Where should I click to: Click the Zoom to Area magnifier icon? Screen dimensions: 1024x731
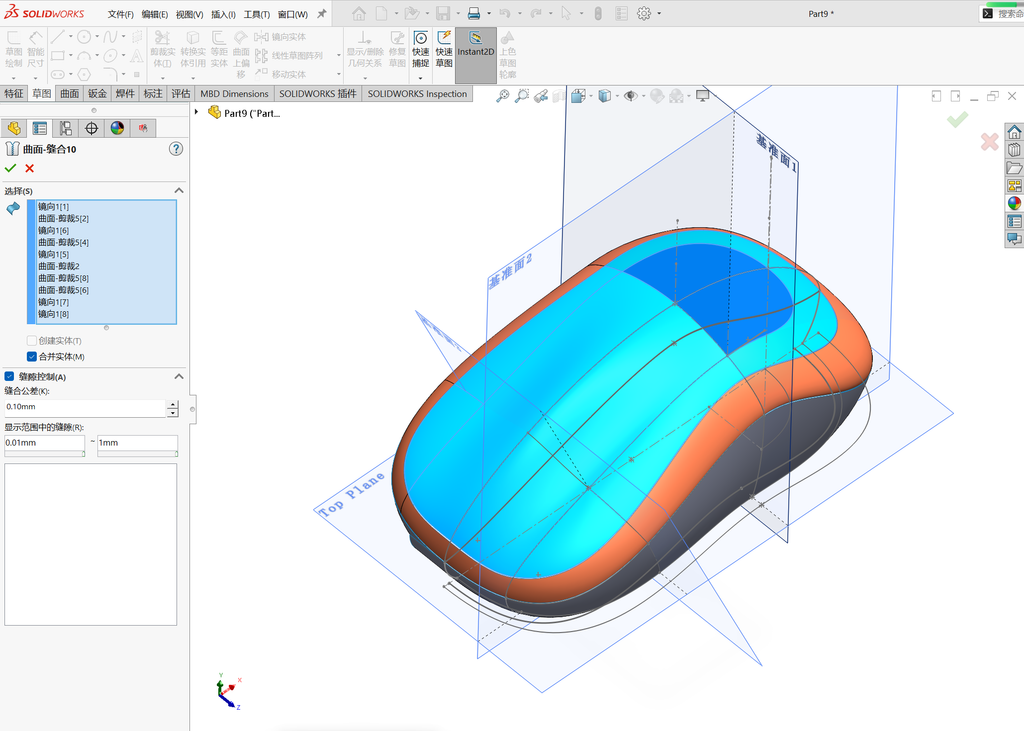tap(521, 96)
